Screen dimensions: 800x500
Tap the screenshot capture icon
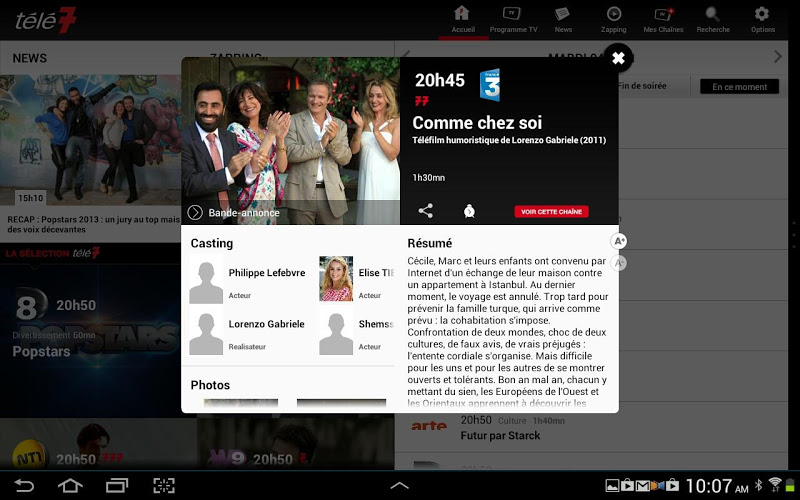(x=164, y=485)
